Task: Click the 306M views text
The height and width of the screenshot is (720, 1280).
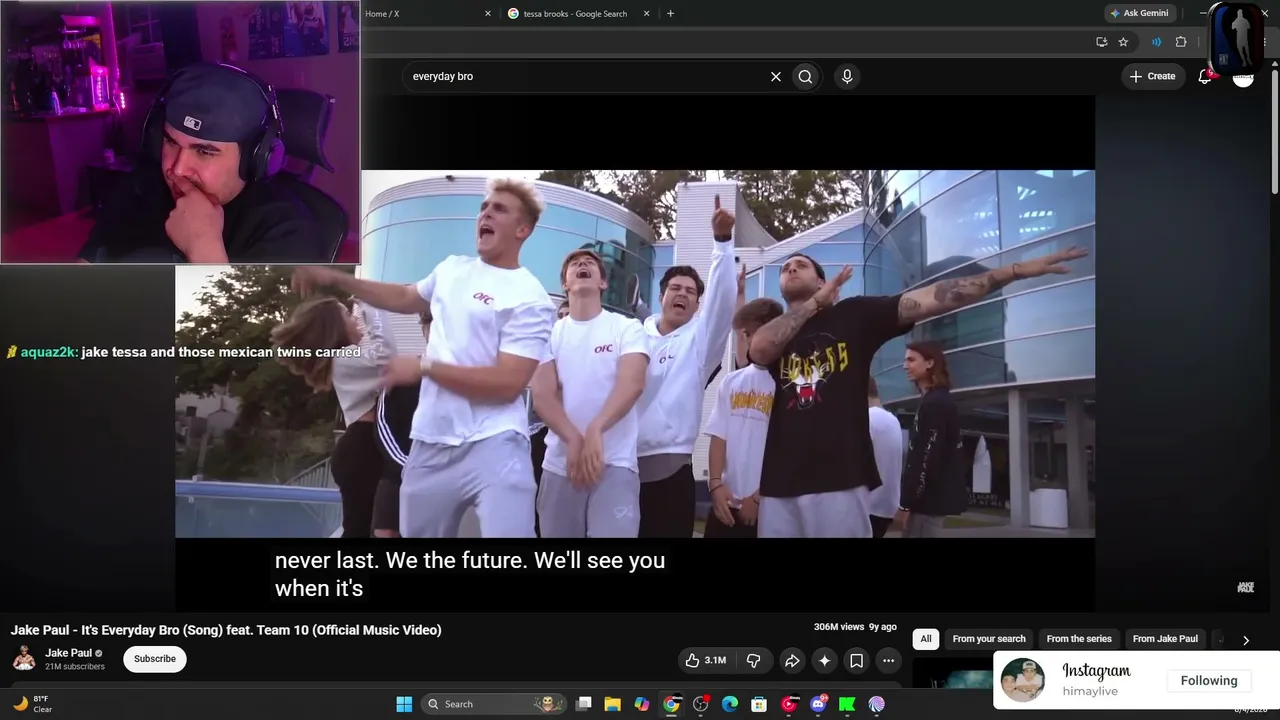Action: pos(839,627)
